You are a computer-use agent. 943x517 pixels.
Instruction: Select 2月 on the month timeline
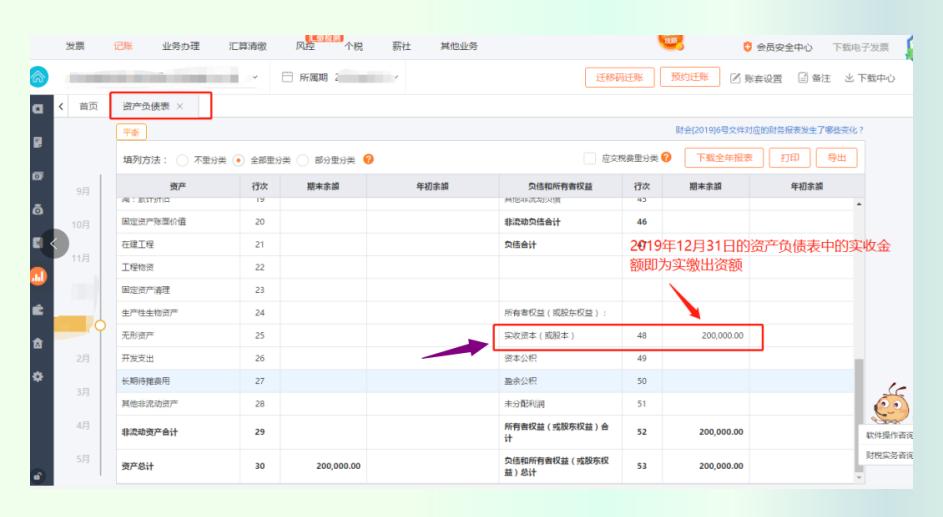82,358
